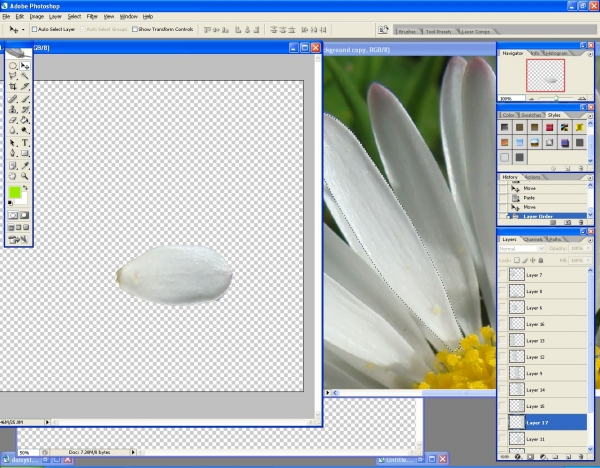
Task: Select the Eraser tool
Action: point(13,120)
